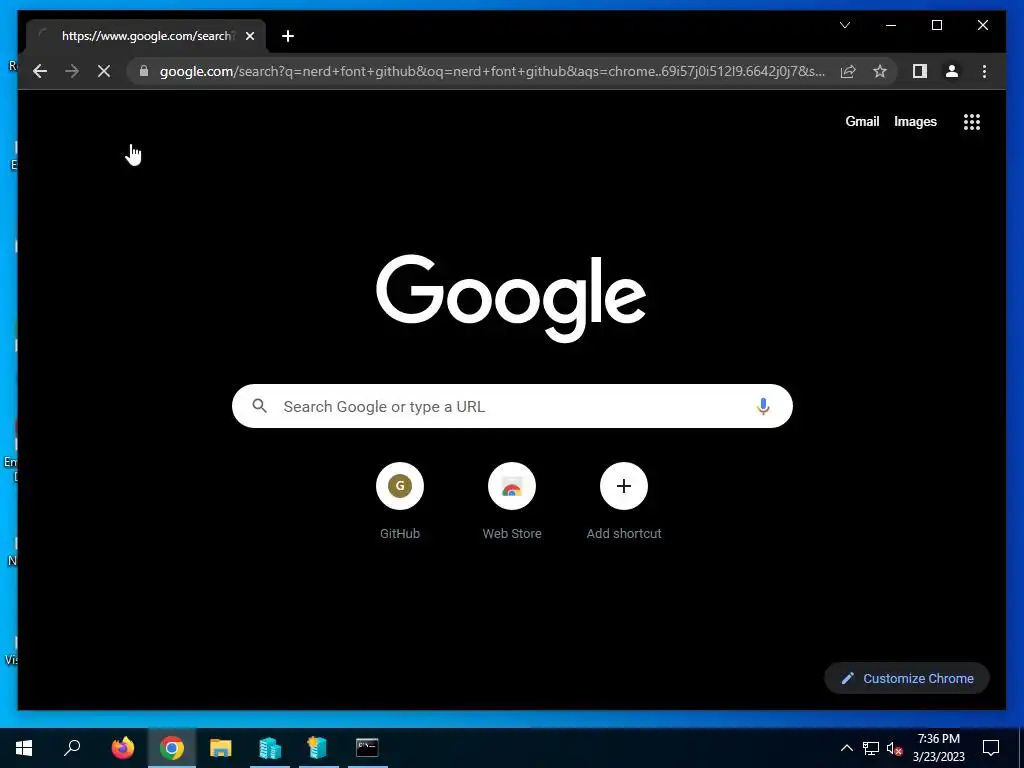This screenshot has height=768, width=1024.
Task: Open a new tab with plus button
Action: [x=287, y=36]
